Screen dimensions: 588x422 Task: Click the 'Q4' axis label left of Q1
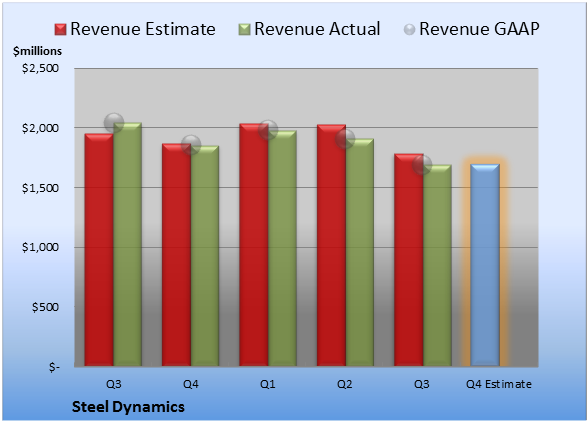click(x=191, y=384)
